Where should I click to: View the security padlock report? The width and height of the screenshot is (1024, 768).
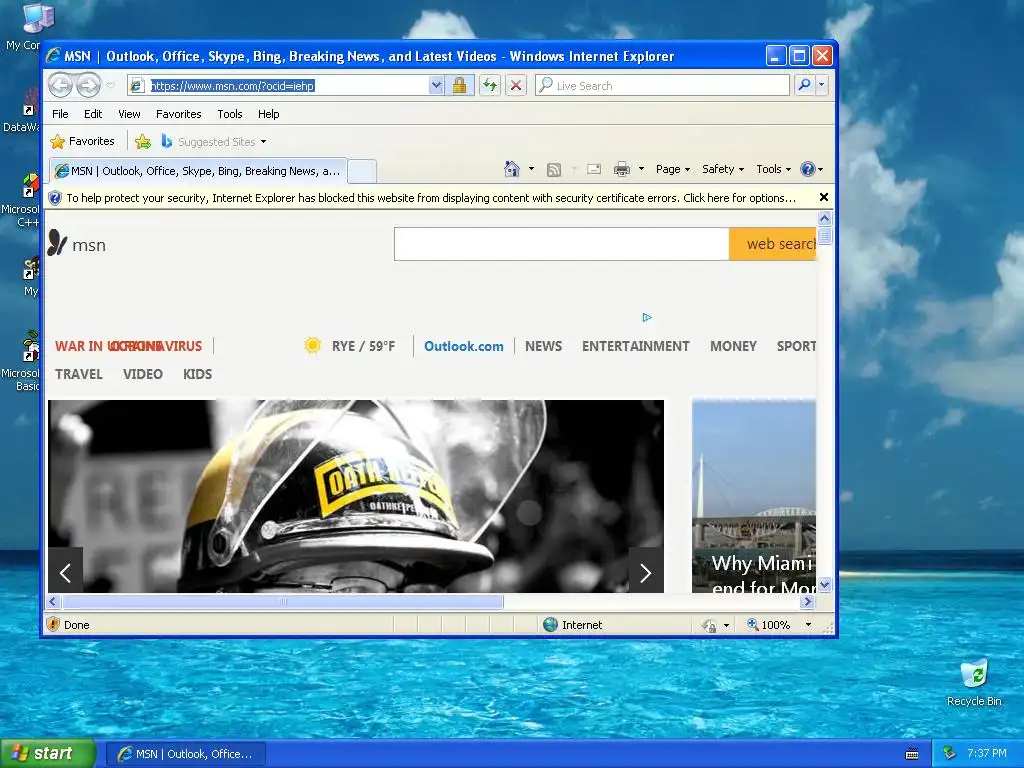click(x=459, y=86)
